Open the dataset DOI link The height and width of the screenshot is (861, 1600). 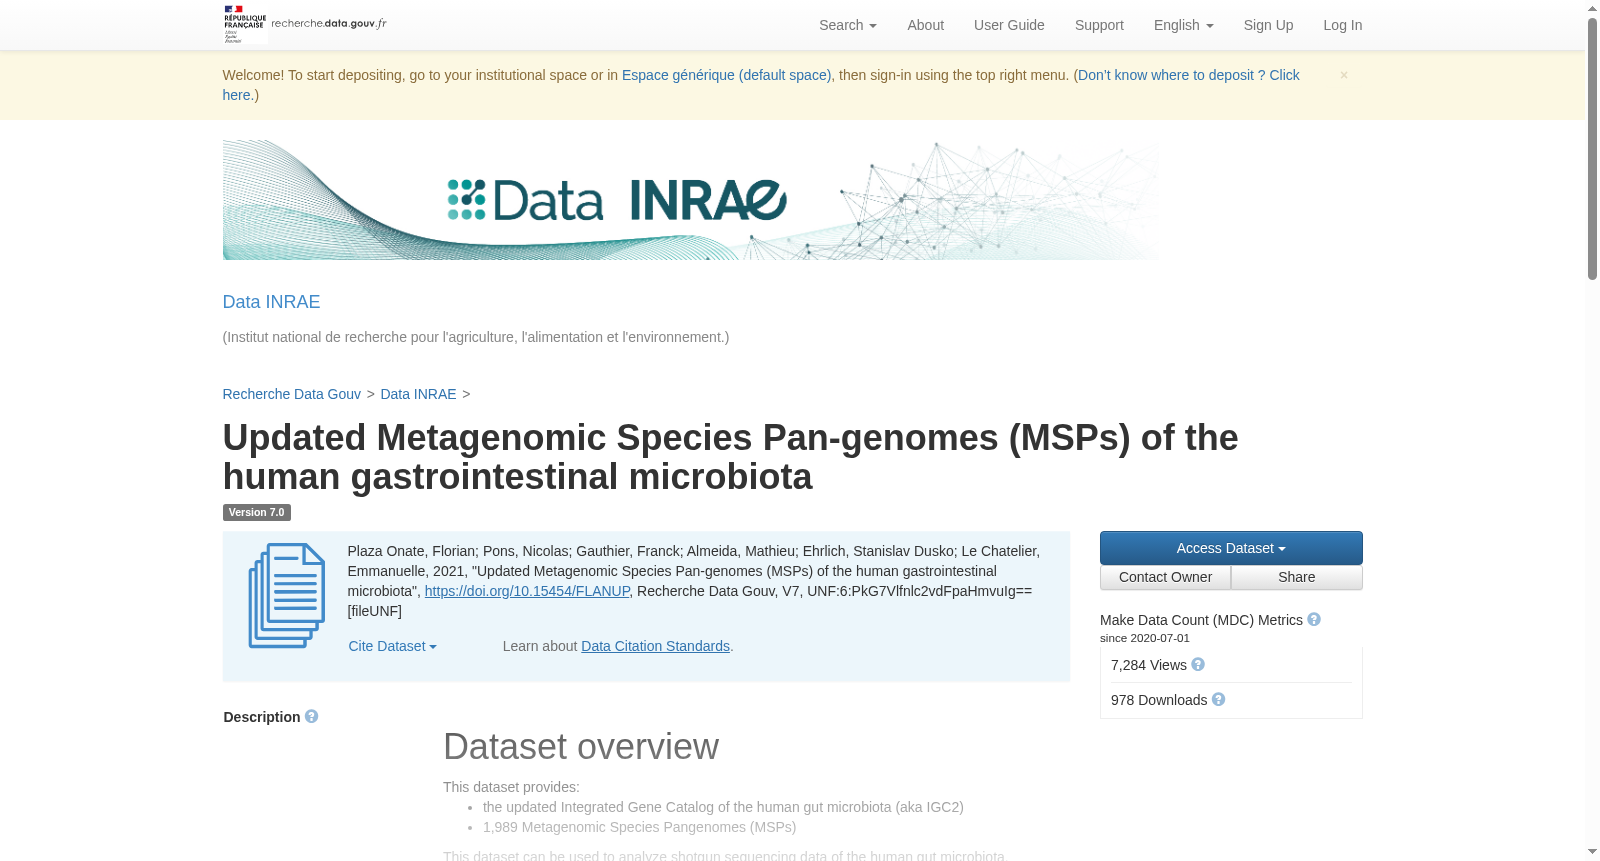click(x=527, y=591)
